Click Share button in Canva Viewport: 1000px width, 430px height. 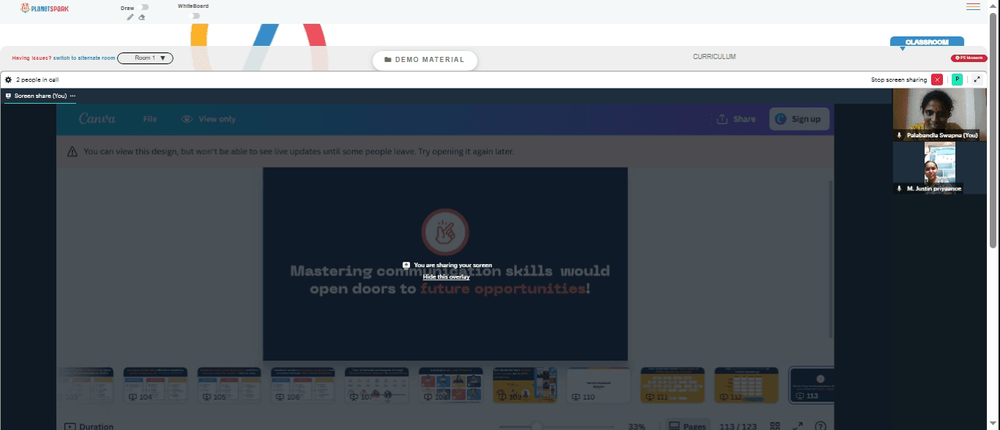click(736, 119)
